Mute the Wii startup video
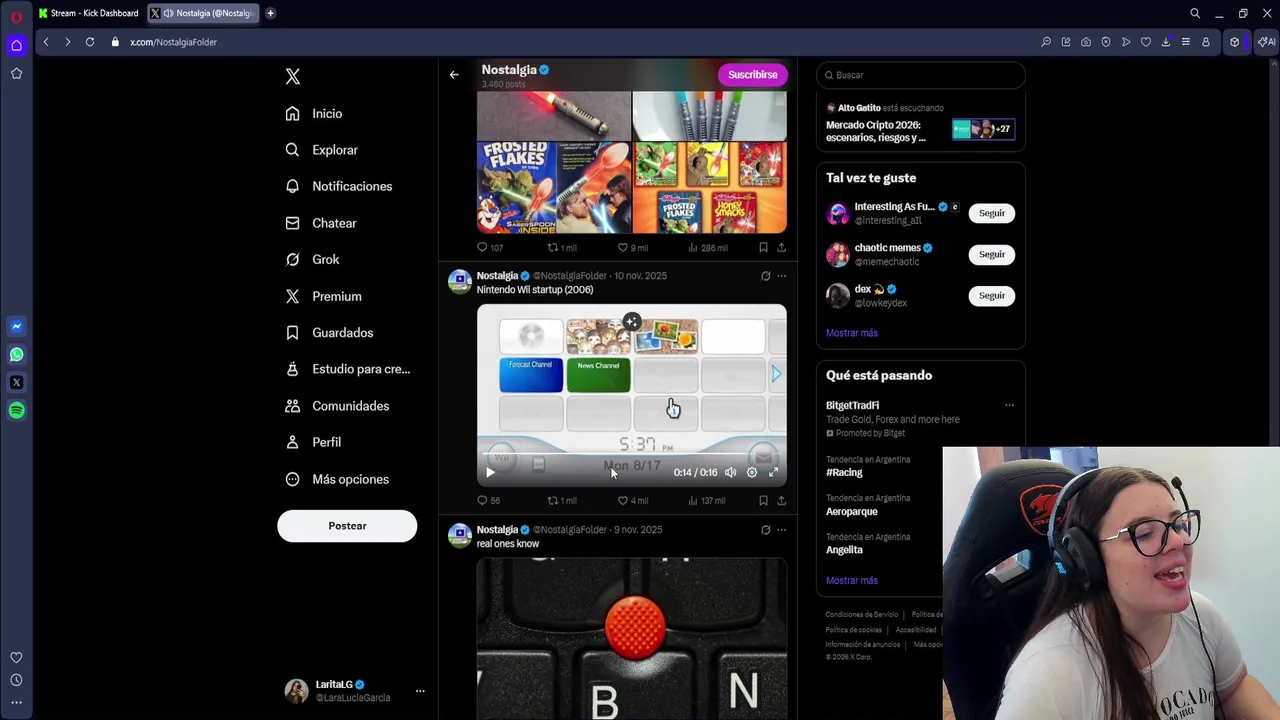Image resolution: width=1280 pixels, height=720 pixels. pos(730,472)
